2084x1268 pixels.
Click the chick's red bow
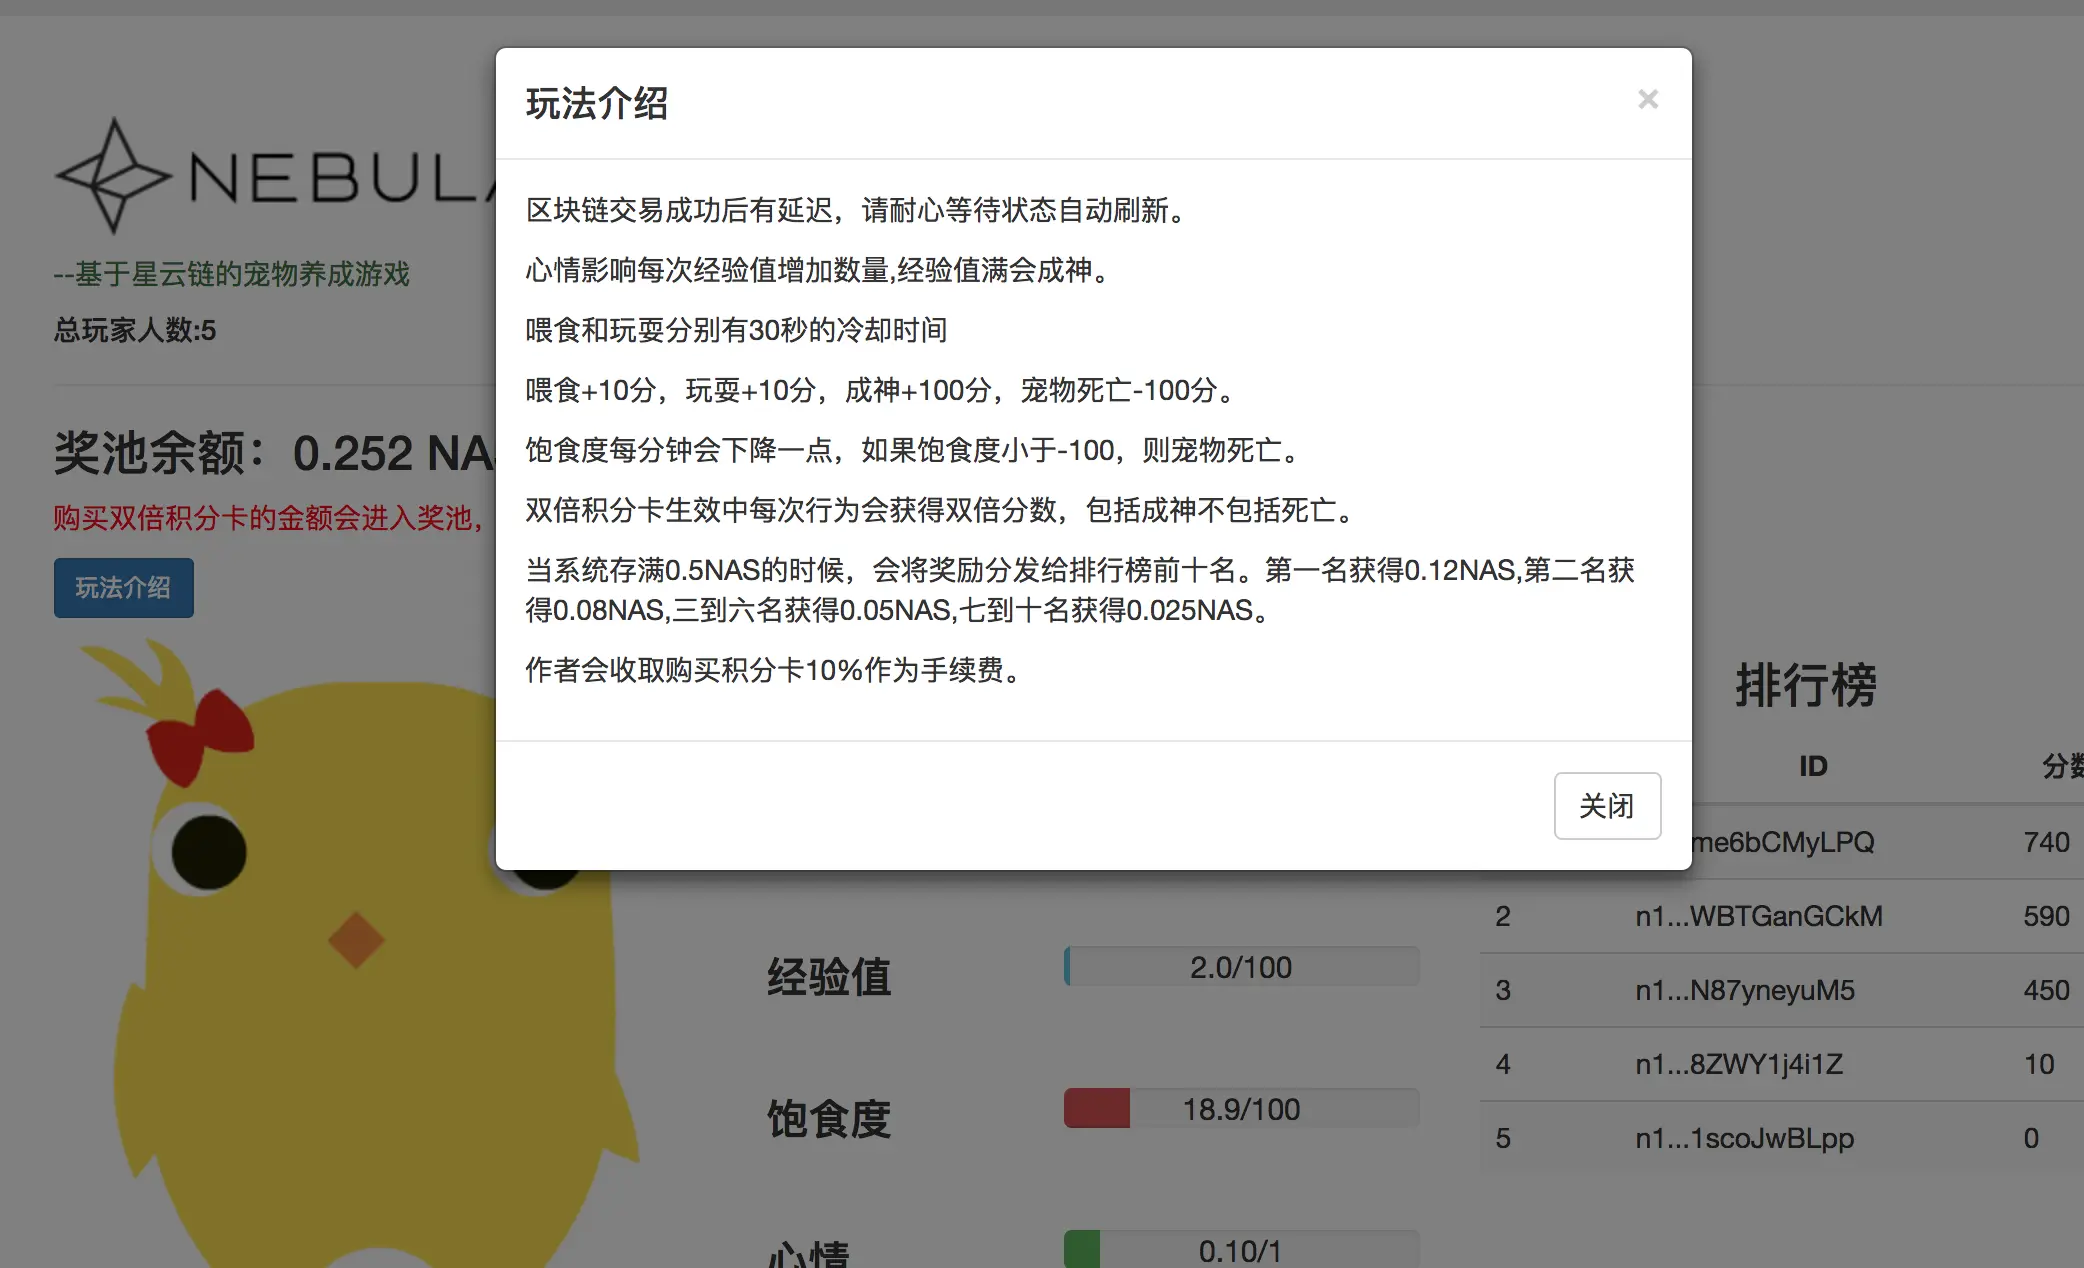point(200,735)
